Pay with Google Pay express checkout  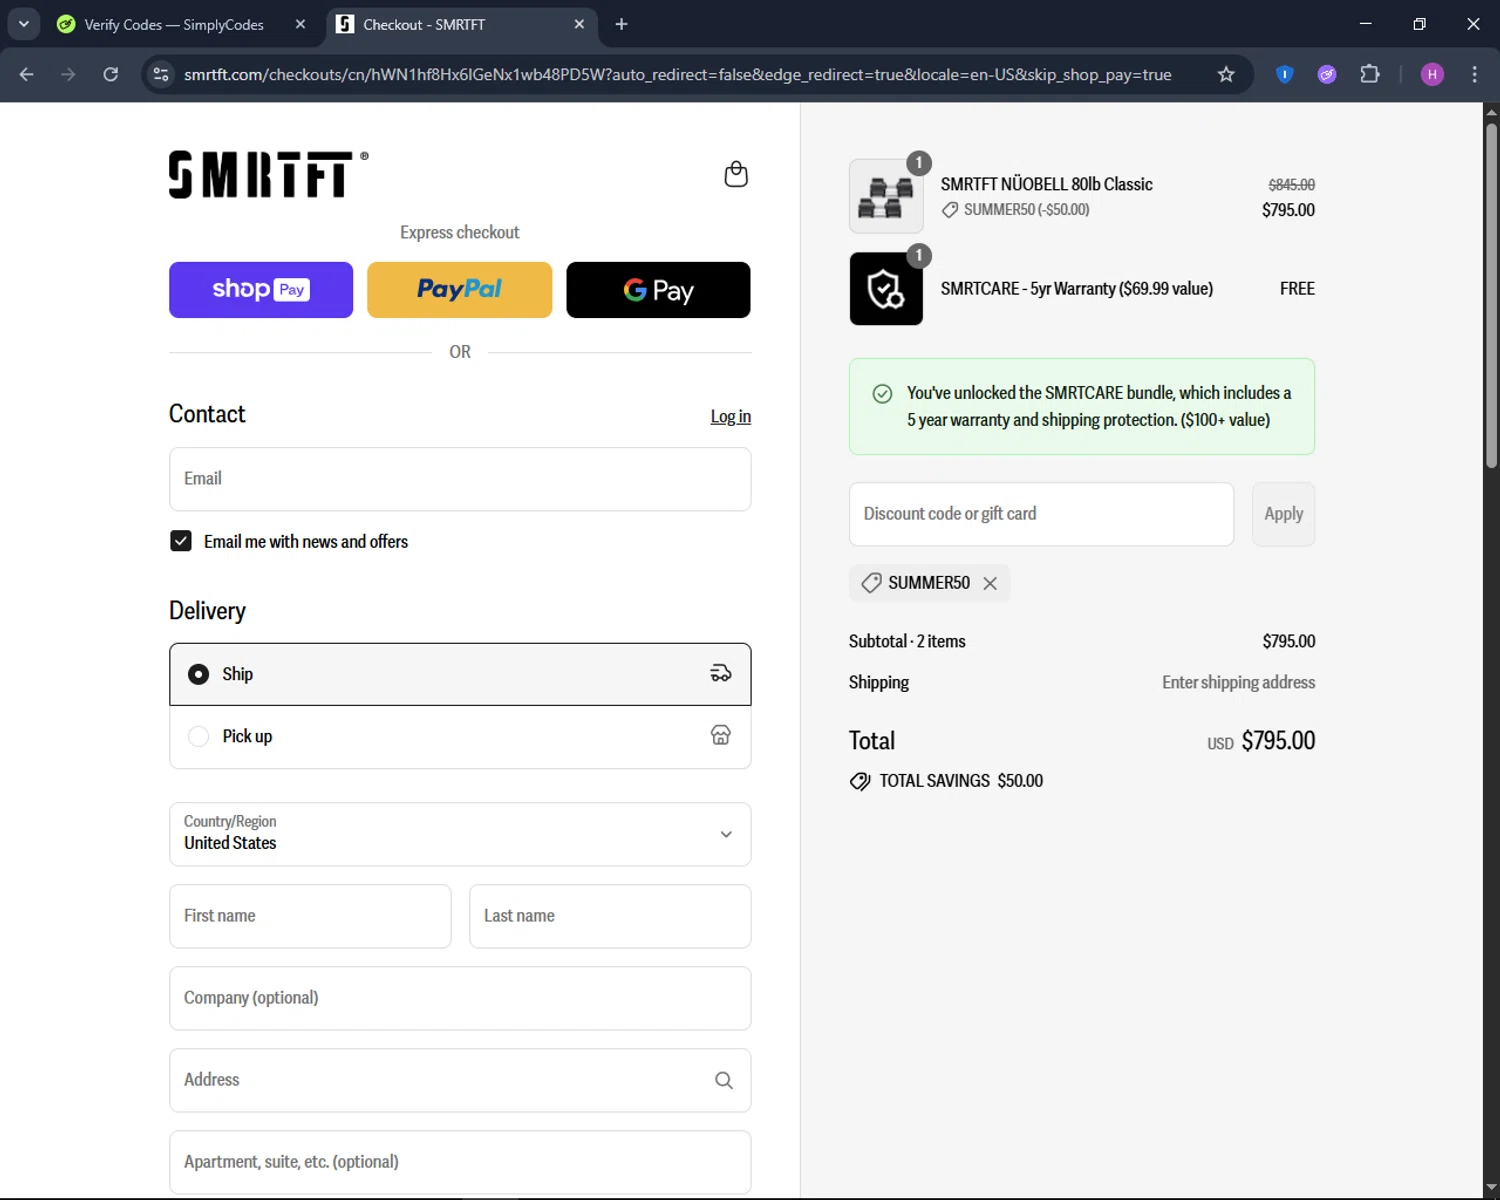tap(658, 290)
